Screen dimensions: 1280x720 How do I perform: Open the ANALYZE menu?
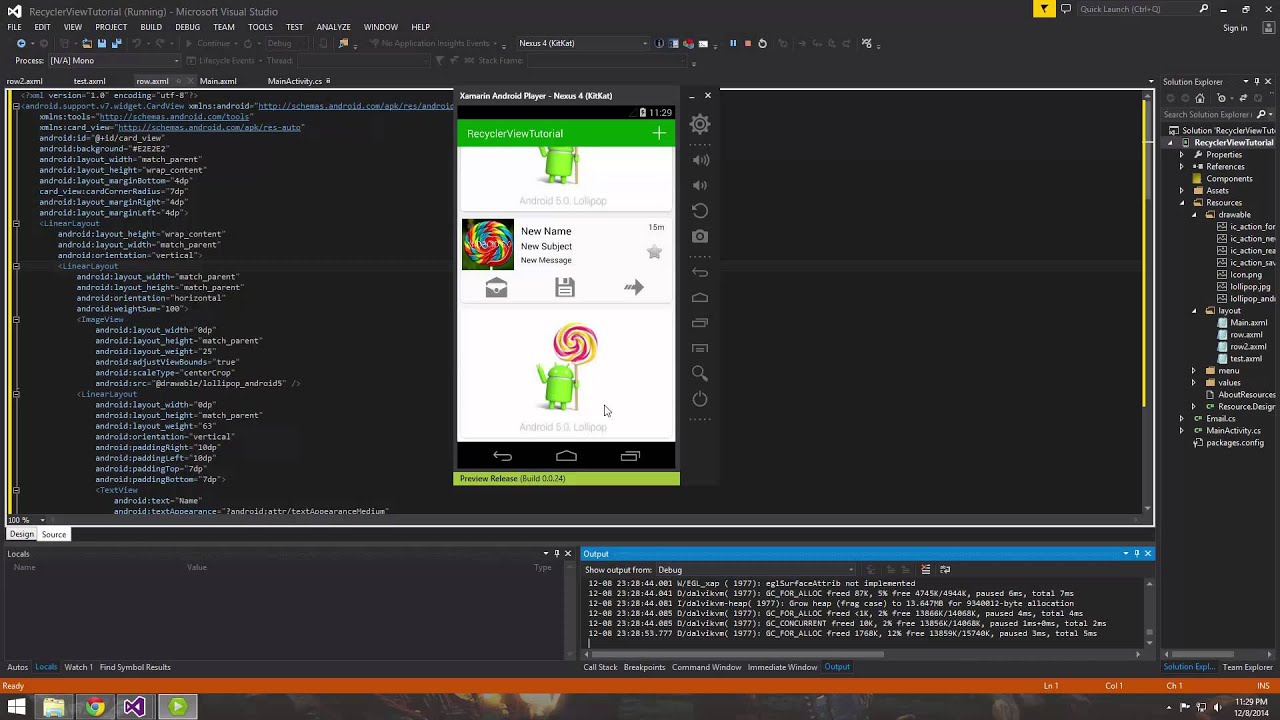point(333,27)
